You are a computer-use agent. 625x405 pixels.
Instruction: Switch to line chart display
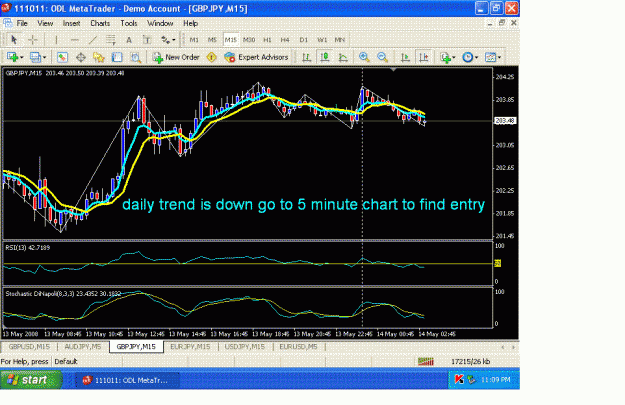pyautogui.click(x=343, y=57)
